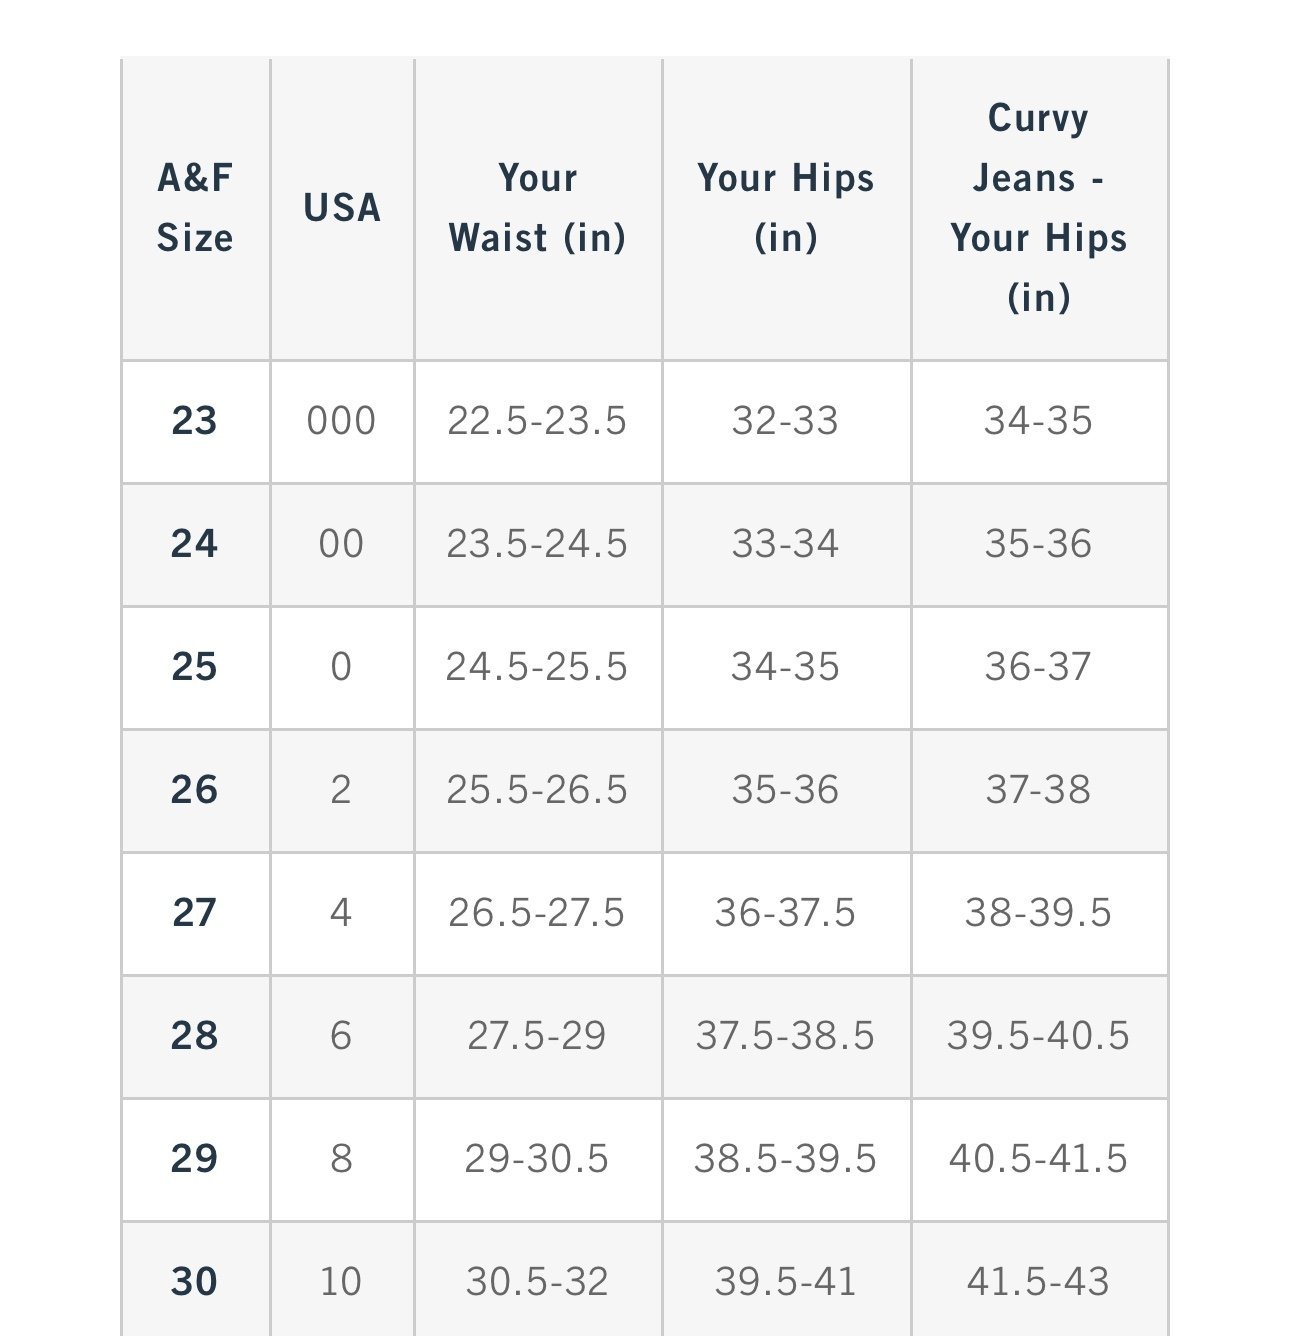Click hips value 33-34
Image resolution: width=1290 pixels, height=1336 pixels.
point(786,544)
